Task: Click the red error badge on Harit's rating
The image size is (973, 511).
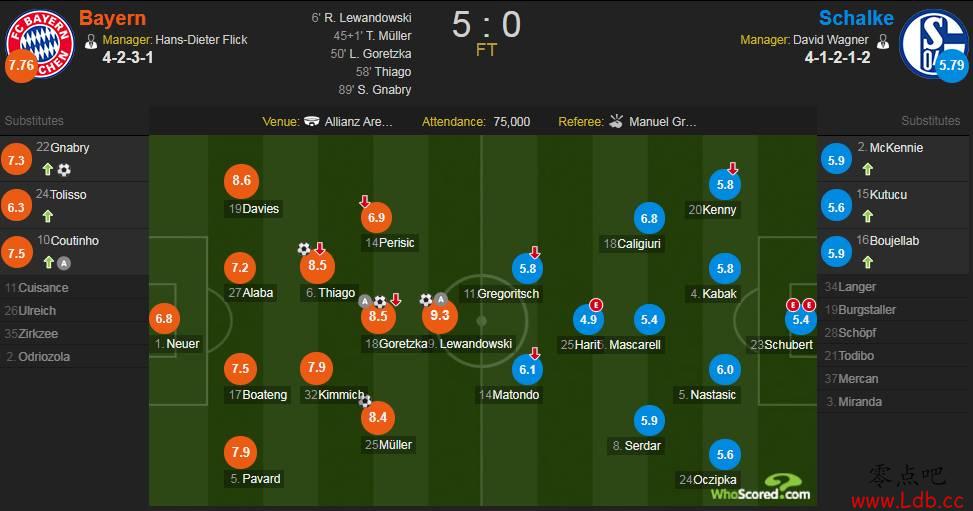Action: (x=596, y=304)
